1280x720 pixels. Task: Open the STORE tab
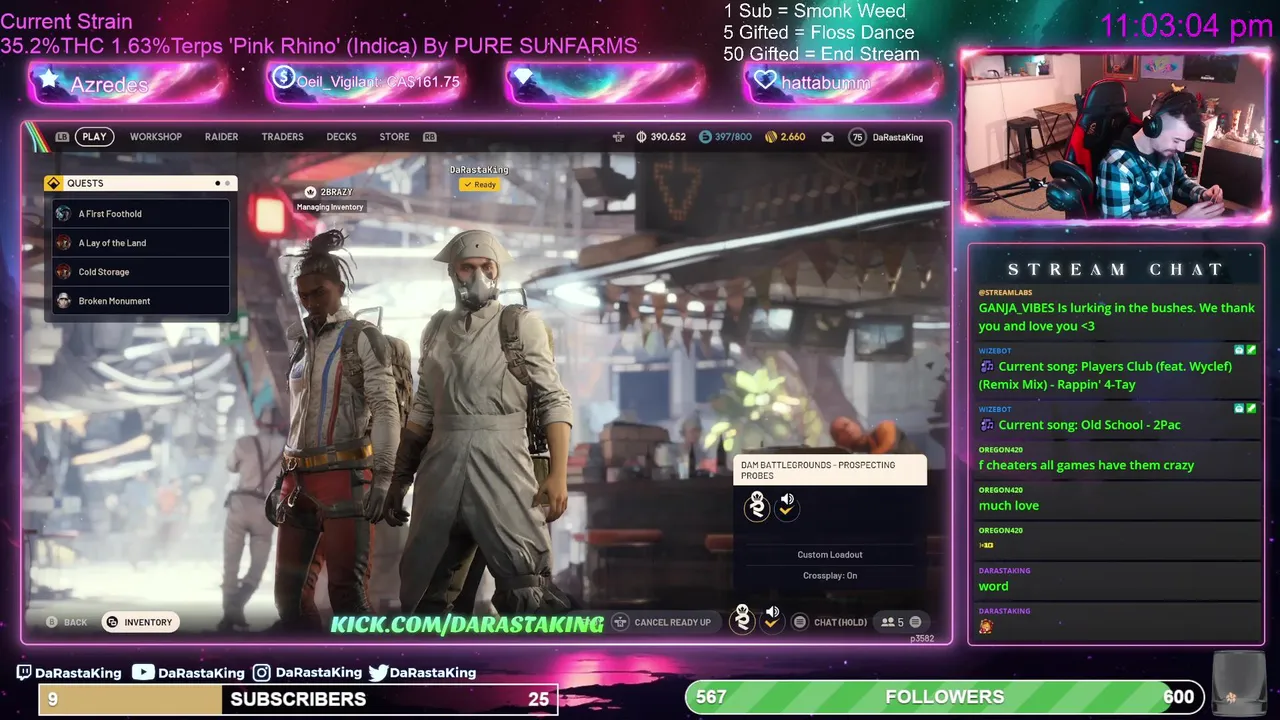[394, 137]
